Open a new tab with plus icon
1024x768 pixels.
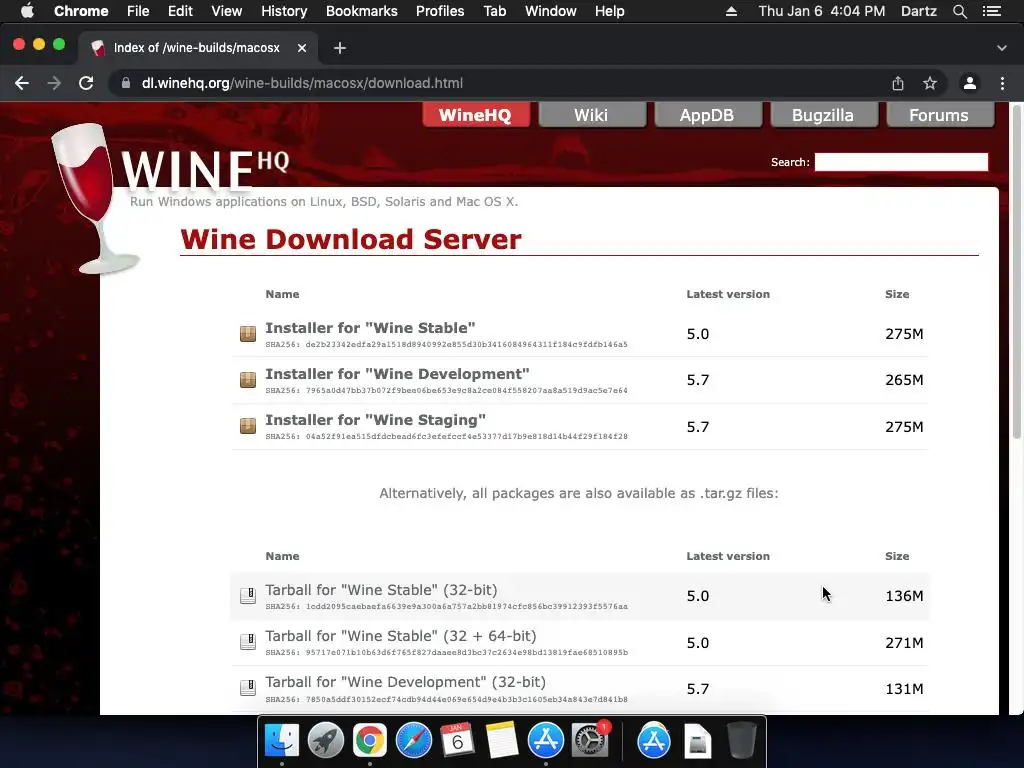(340, 48)
